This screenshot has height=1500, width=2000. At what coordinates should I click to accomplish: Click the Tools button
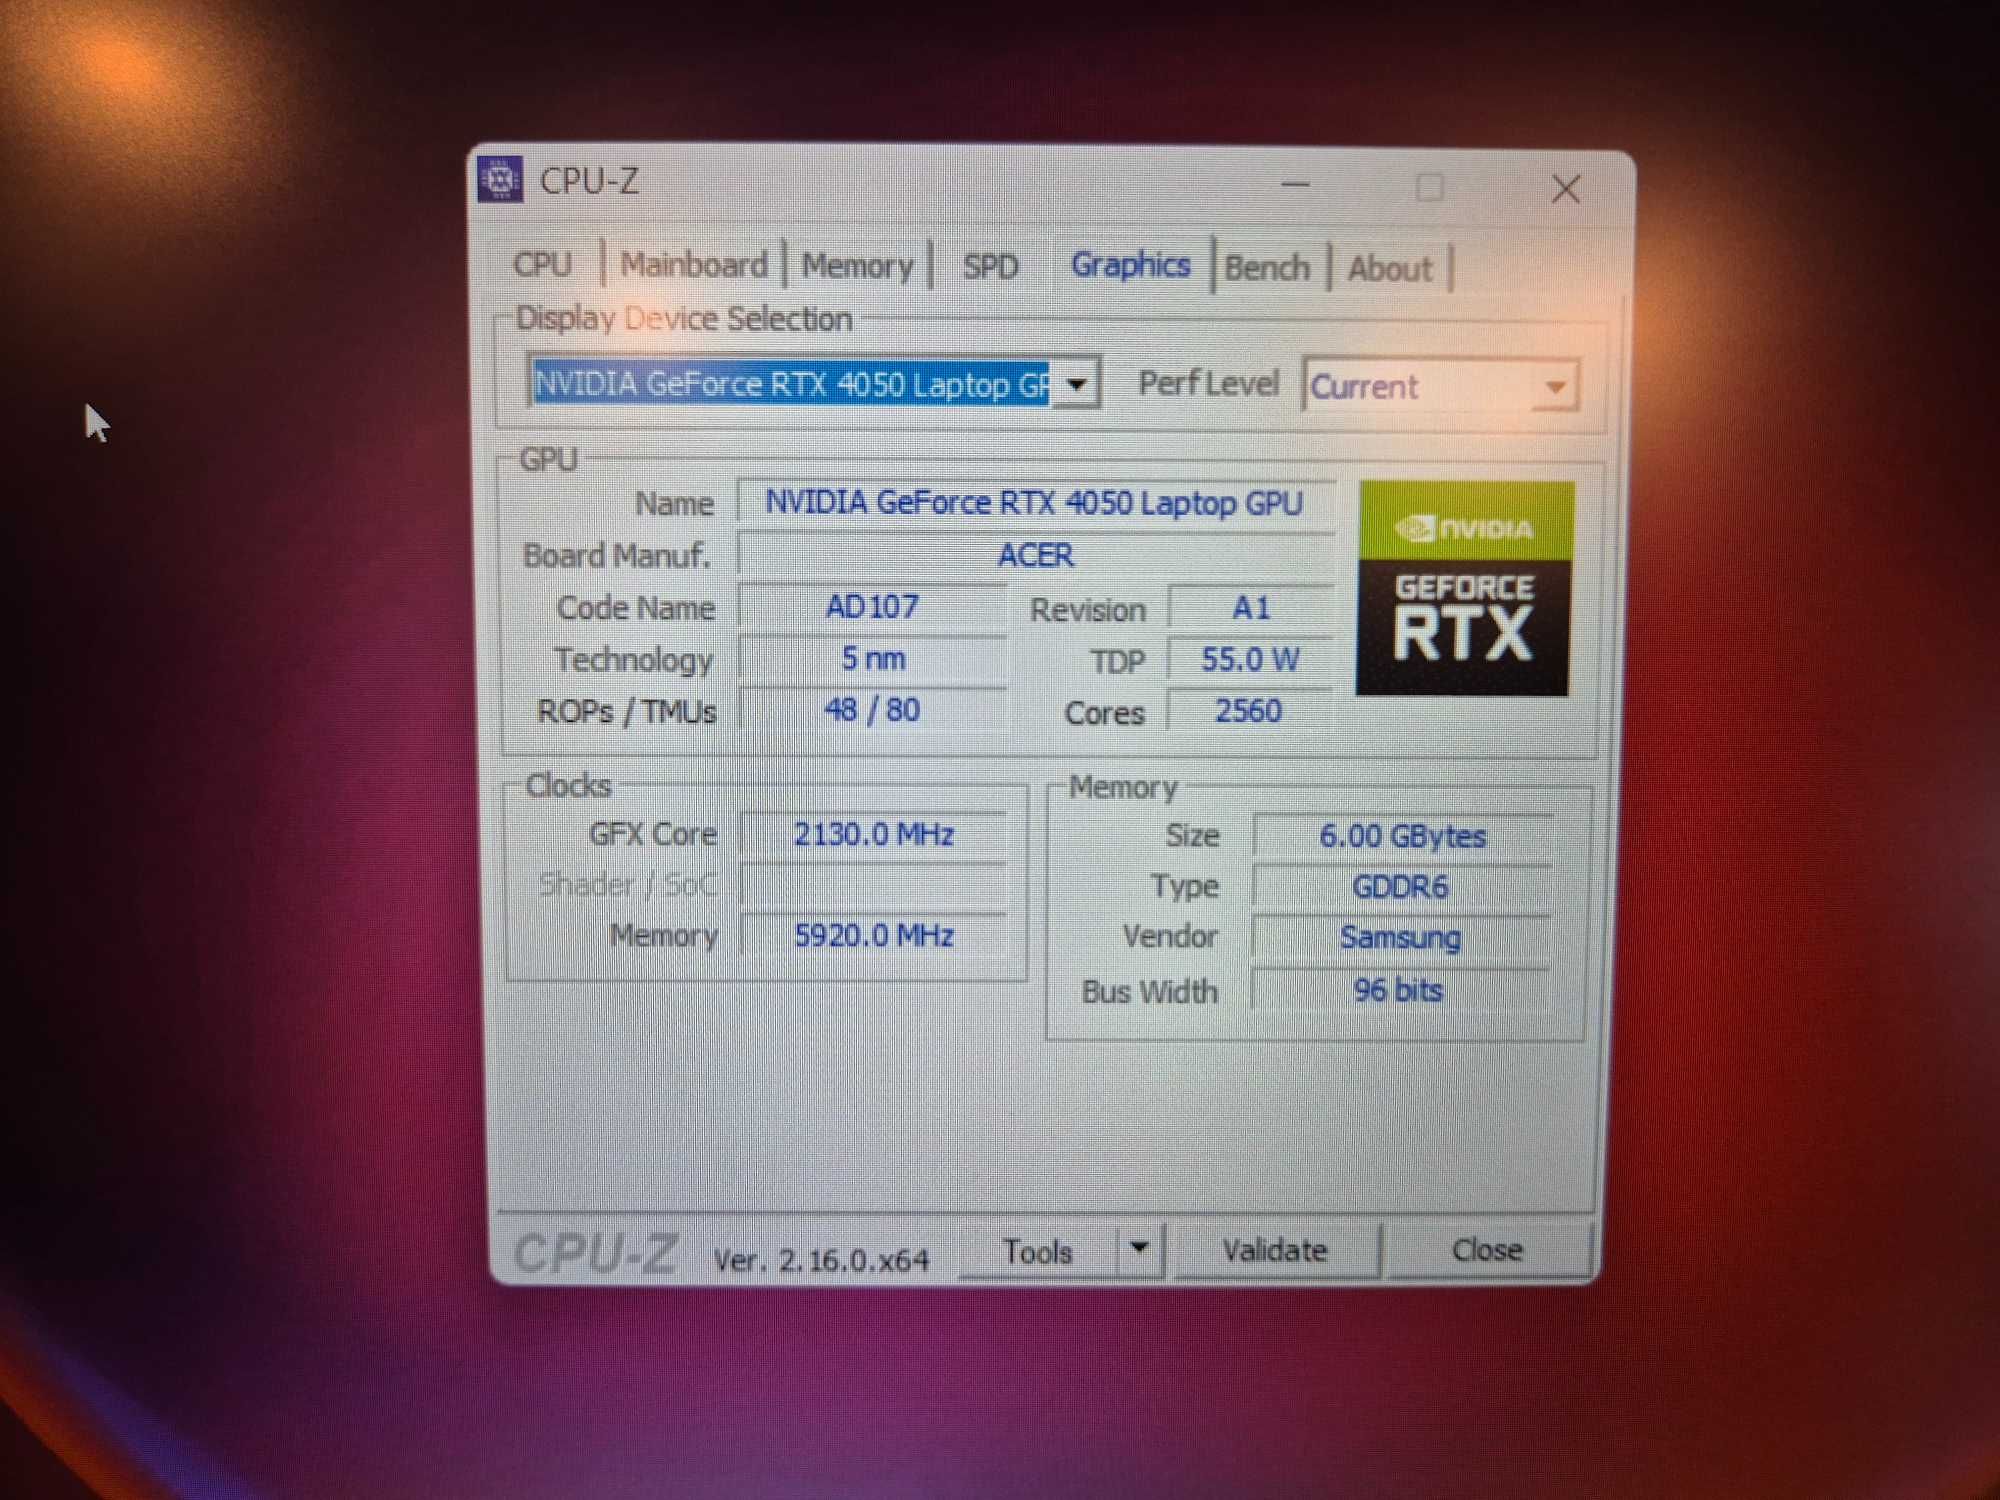click(x=1038, y=1251)
